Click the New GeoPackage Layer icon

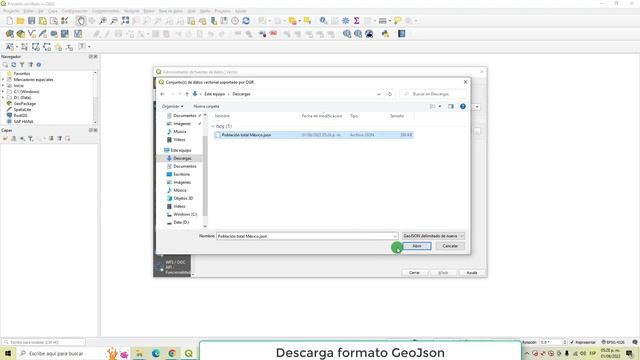20,34
